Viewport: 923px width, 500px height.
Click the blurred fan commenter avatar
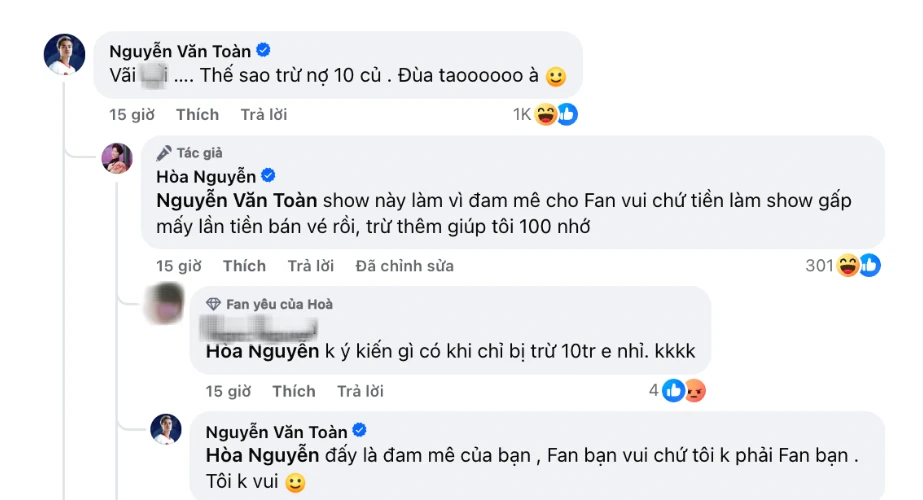pyautogui.click(x=165, y=303)
